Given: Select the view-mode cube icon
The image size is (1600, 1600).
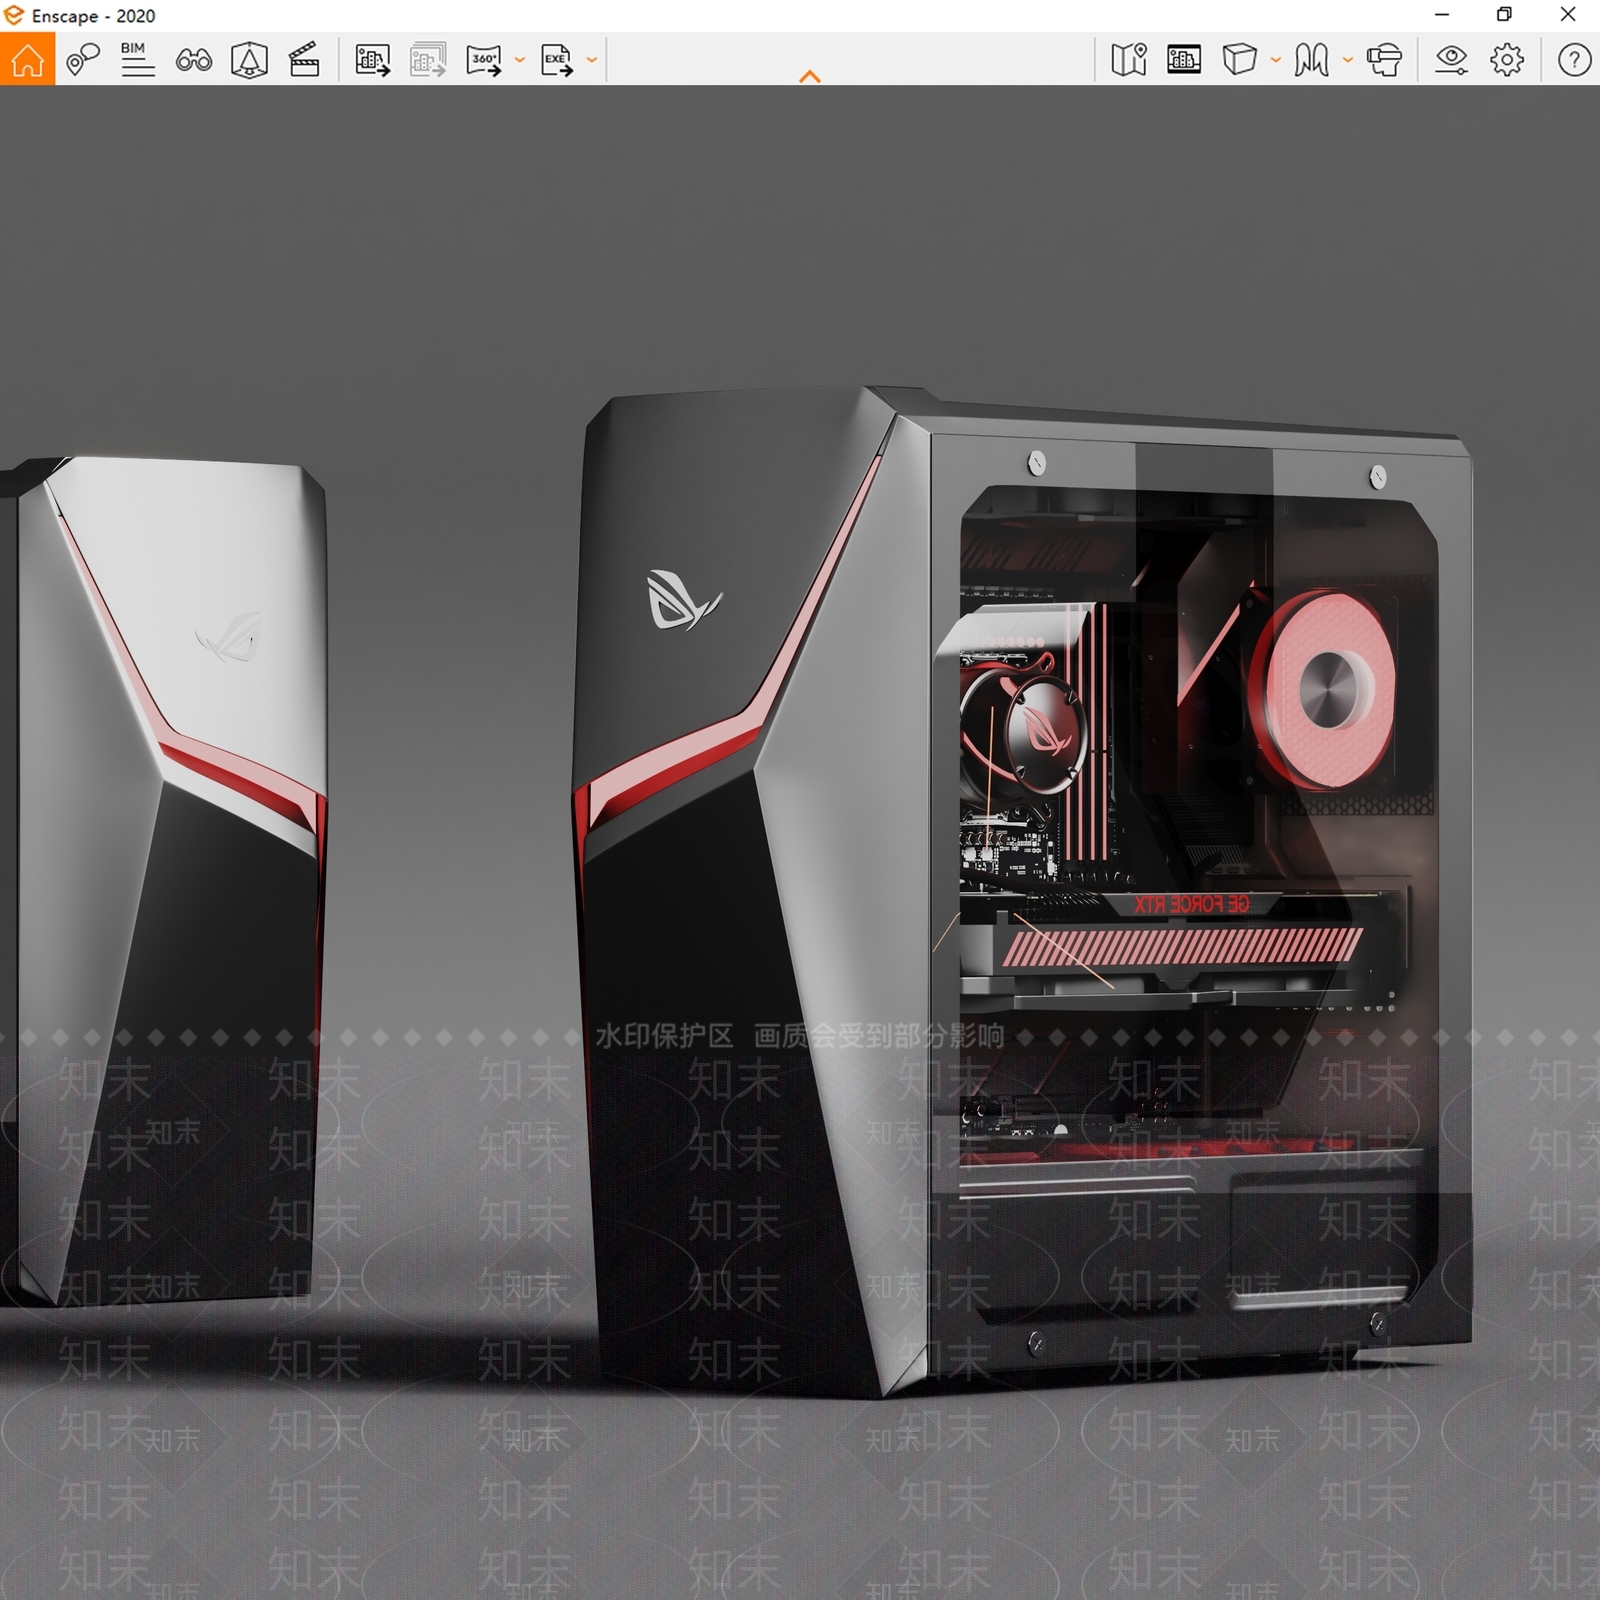Looking at the screenshot, I should click(1239, 60).
